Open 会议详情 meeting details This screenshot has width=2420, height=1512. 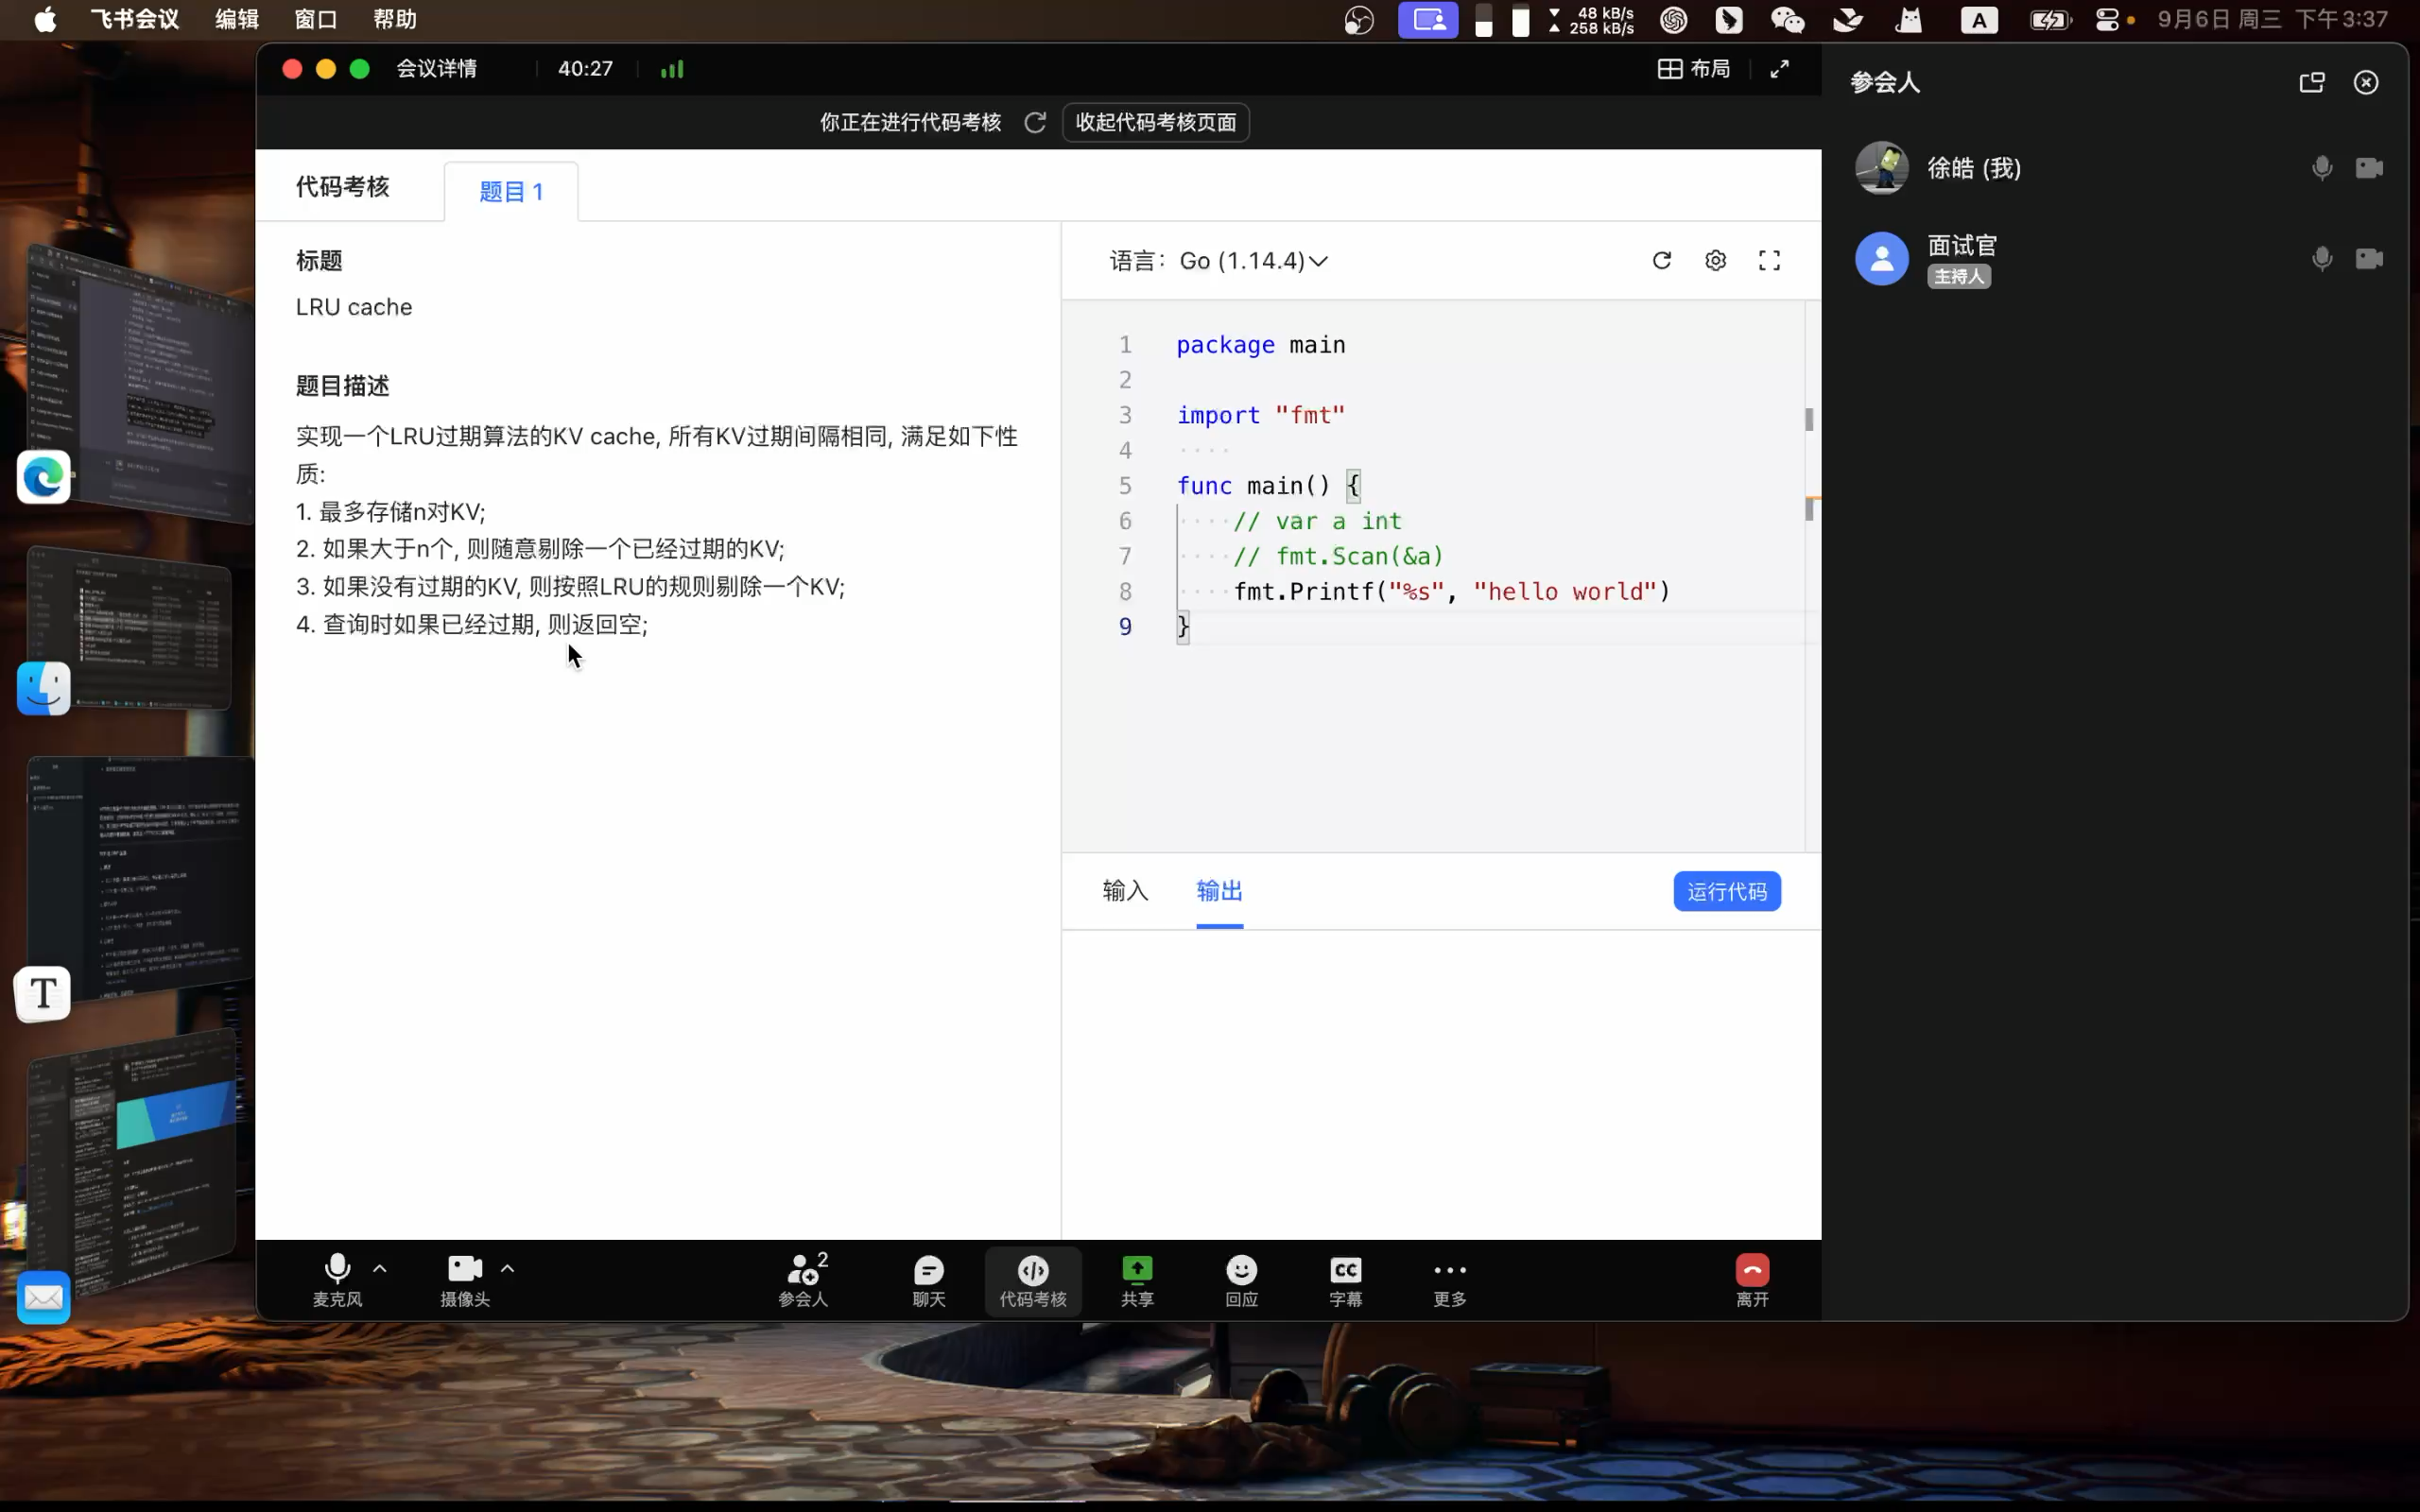tap(437, 69)
